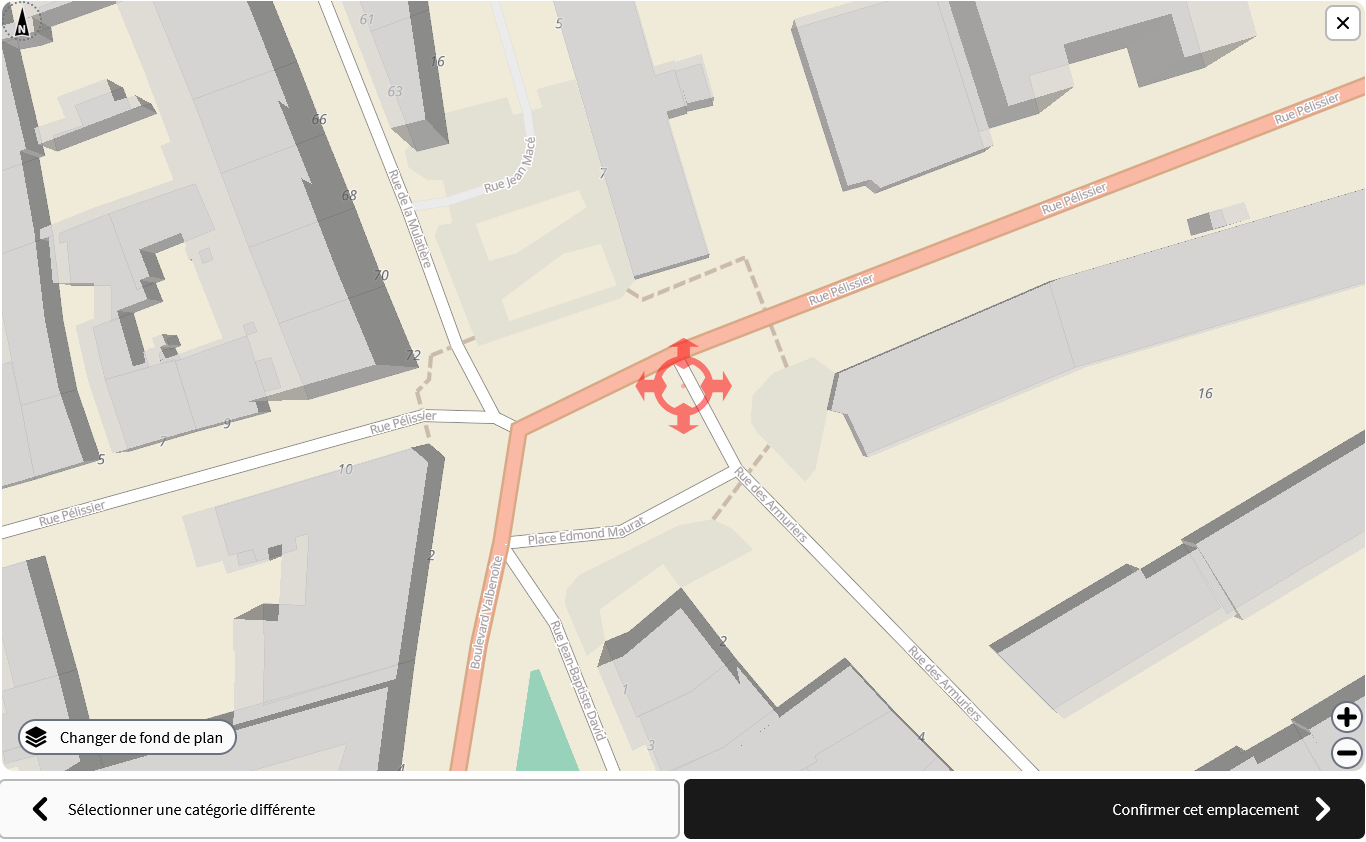Click the back chevron arrow icon
The image size is (1366, 842).
tap(40, 809)
